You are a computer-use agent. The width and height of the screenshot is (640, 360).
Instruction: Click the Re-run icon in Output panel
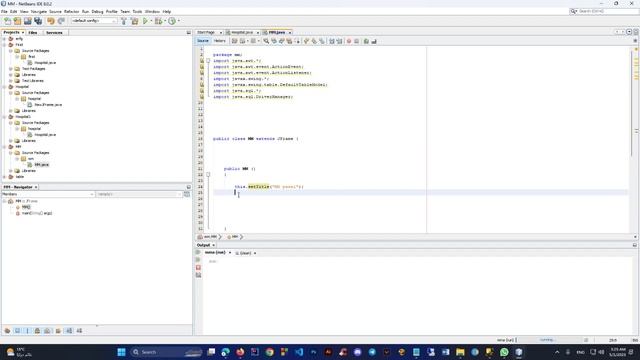pos(198,252)
